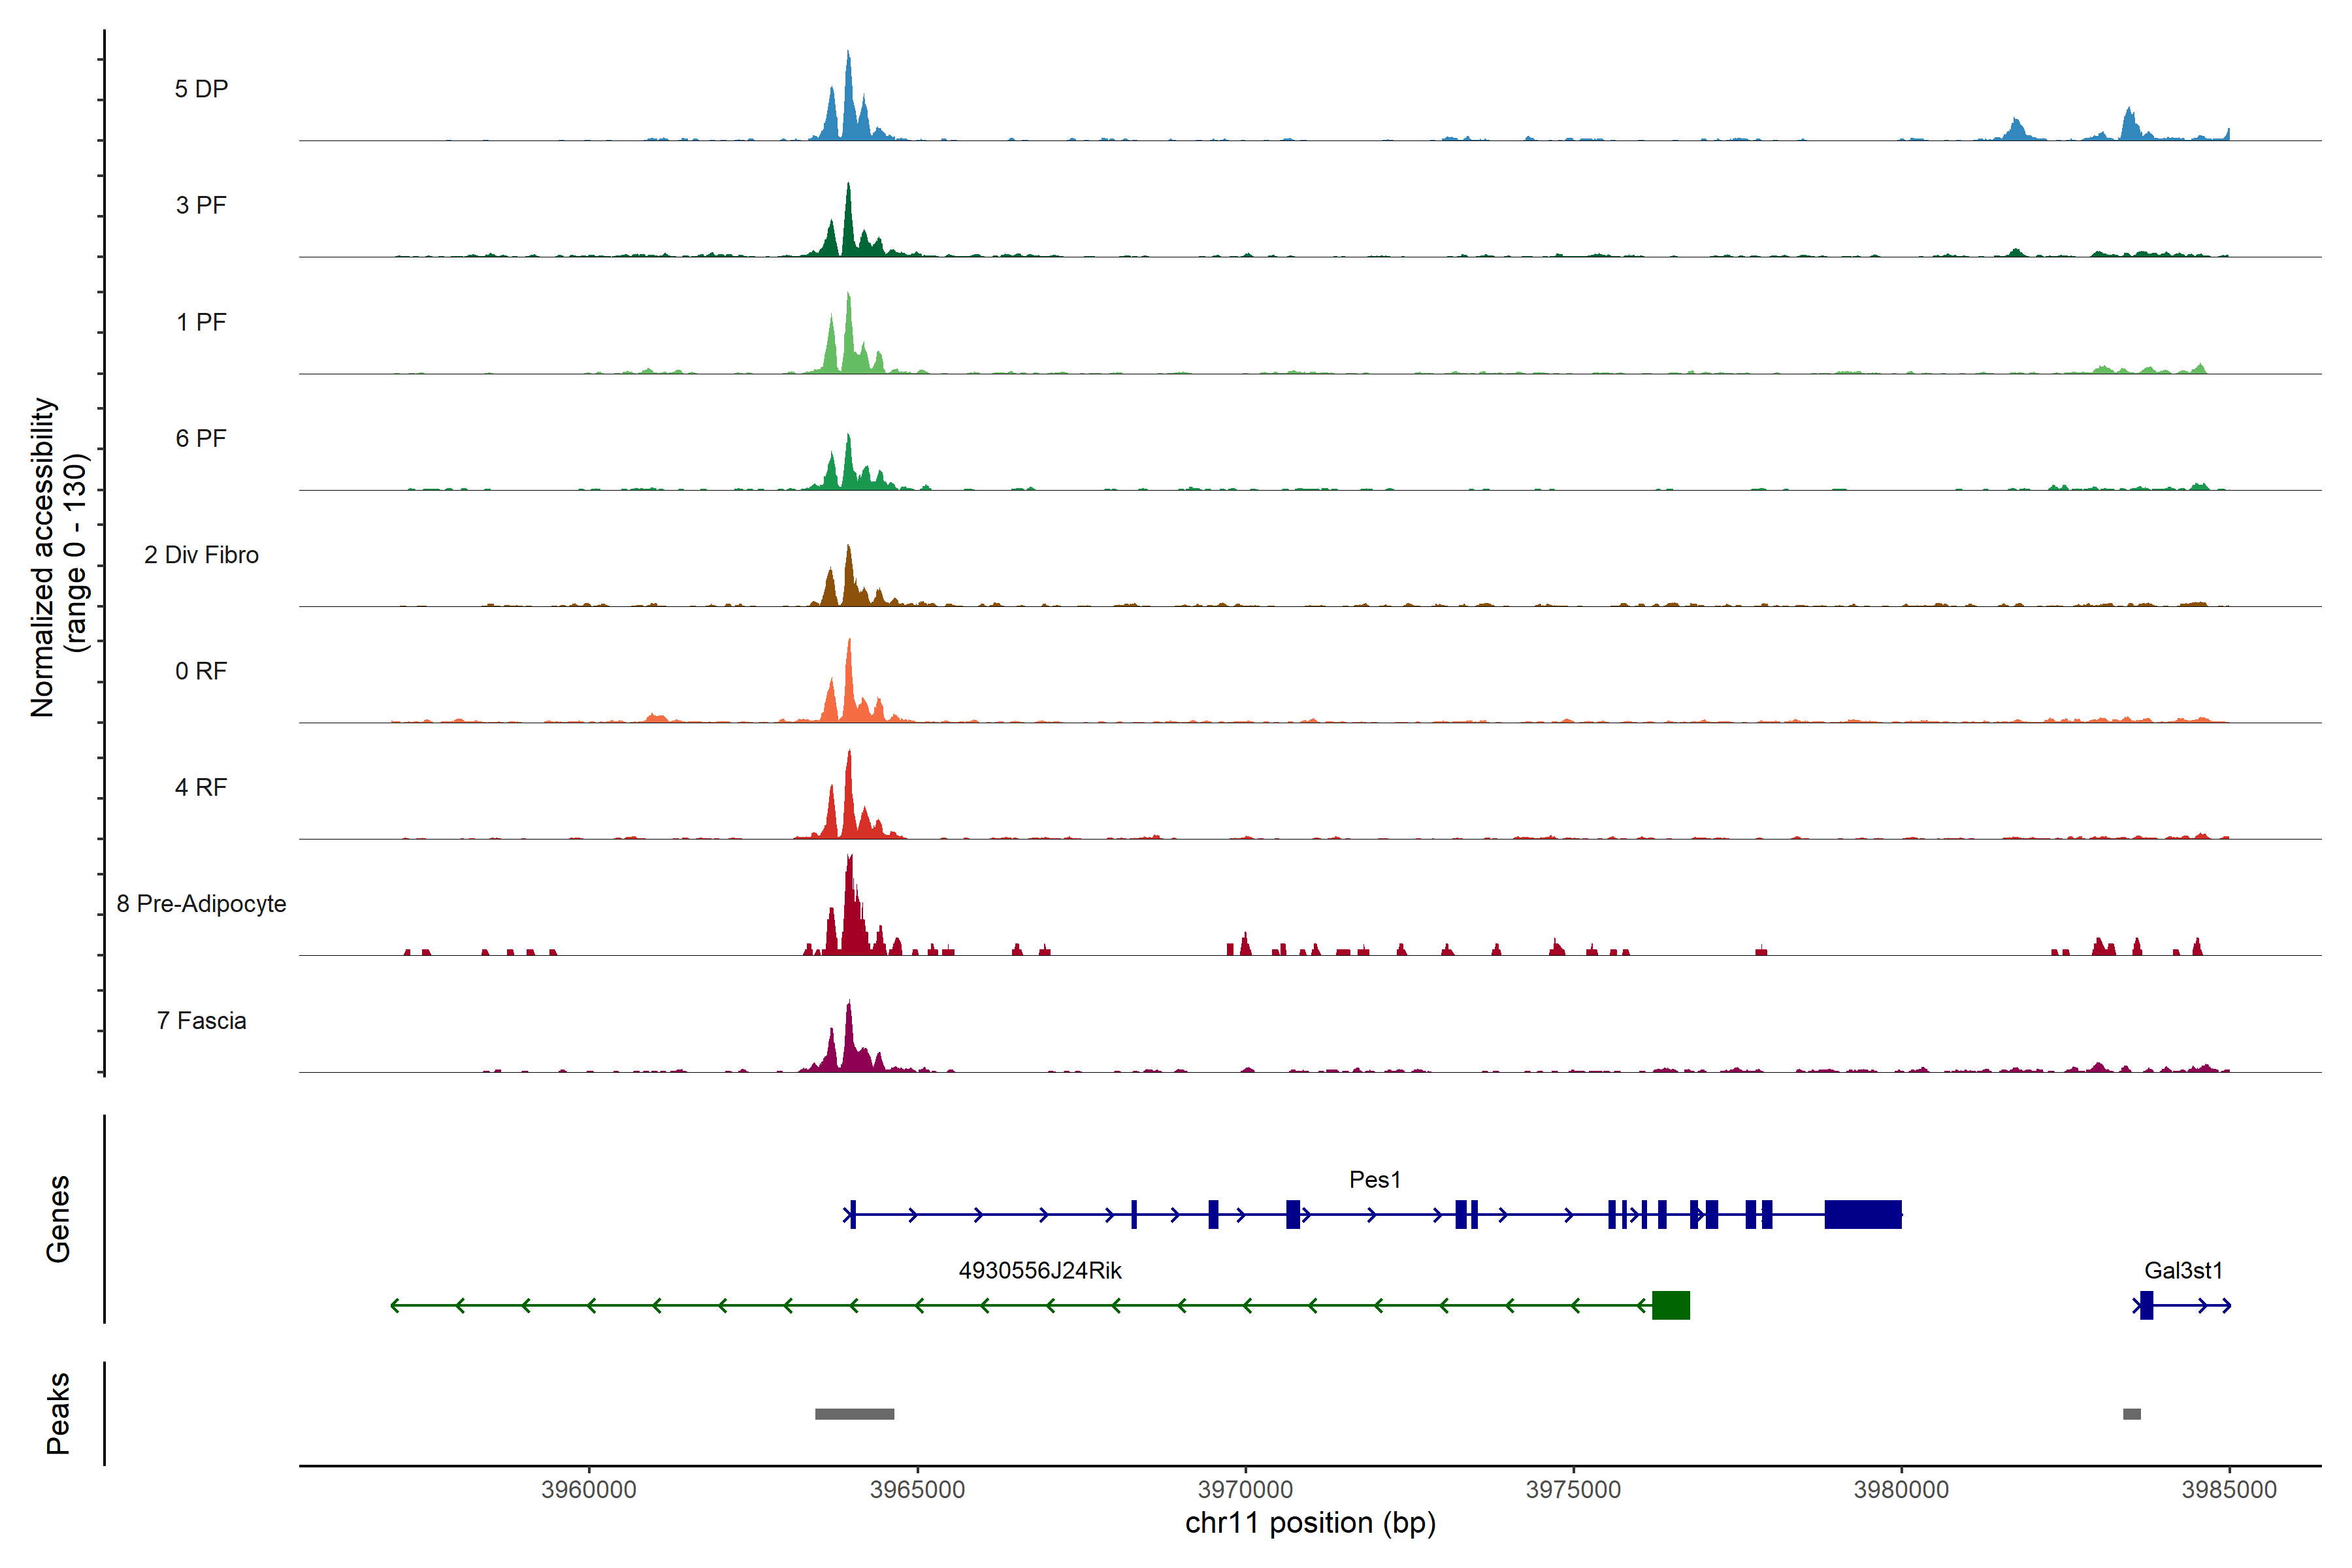The height and width of the screenshot is (1568, 2352).
Task: Click the wide gray peak bar
Action: point(854,1414)
